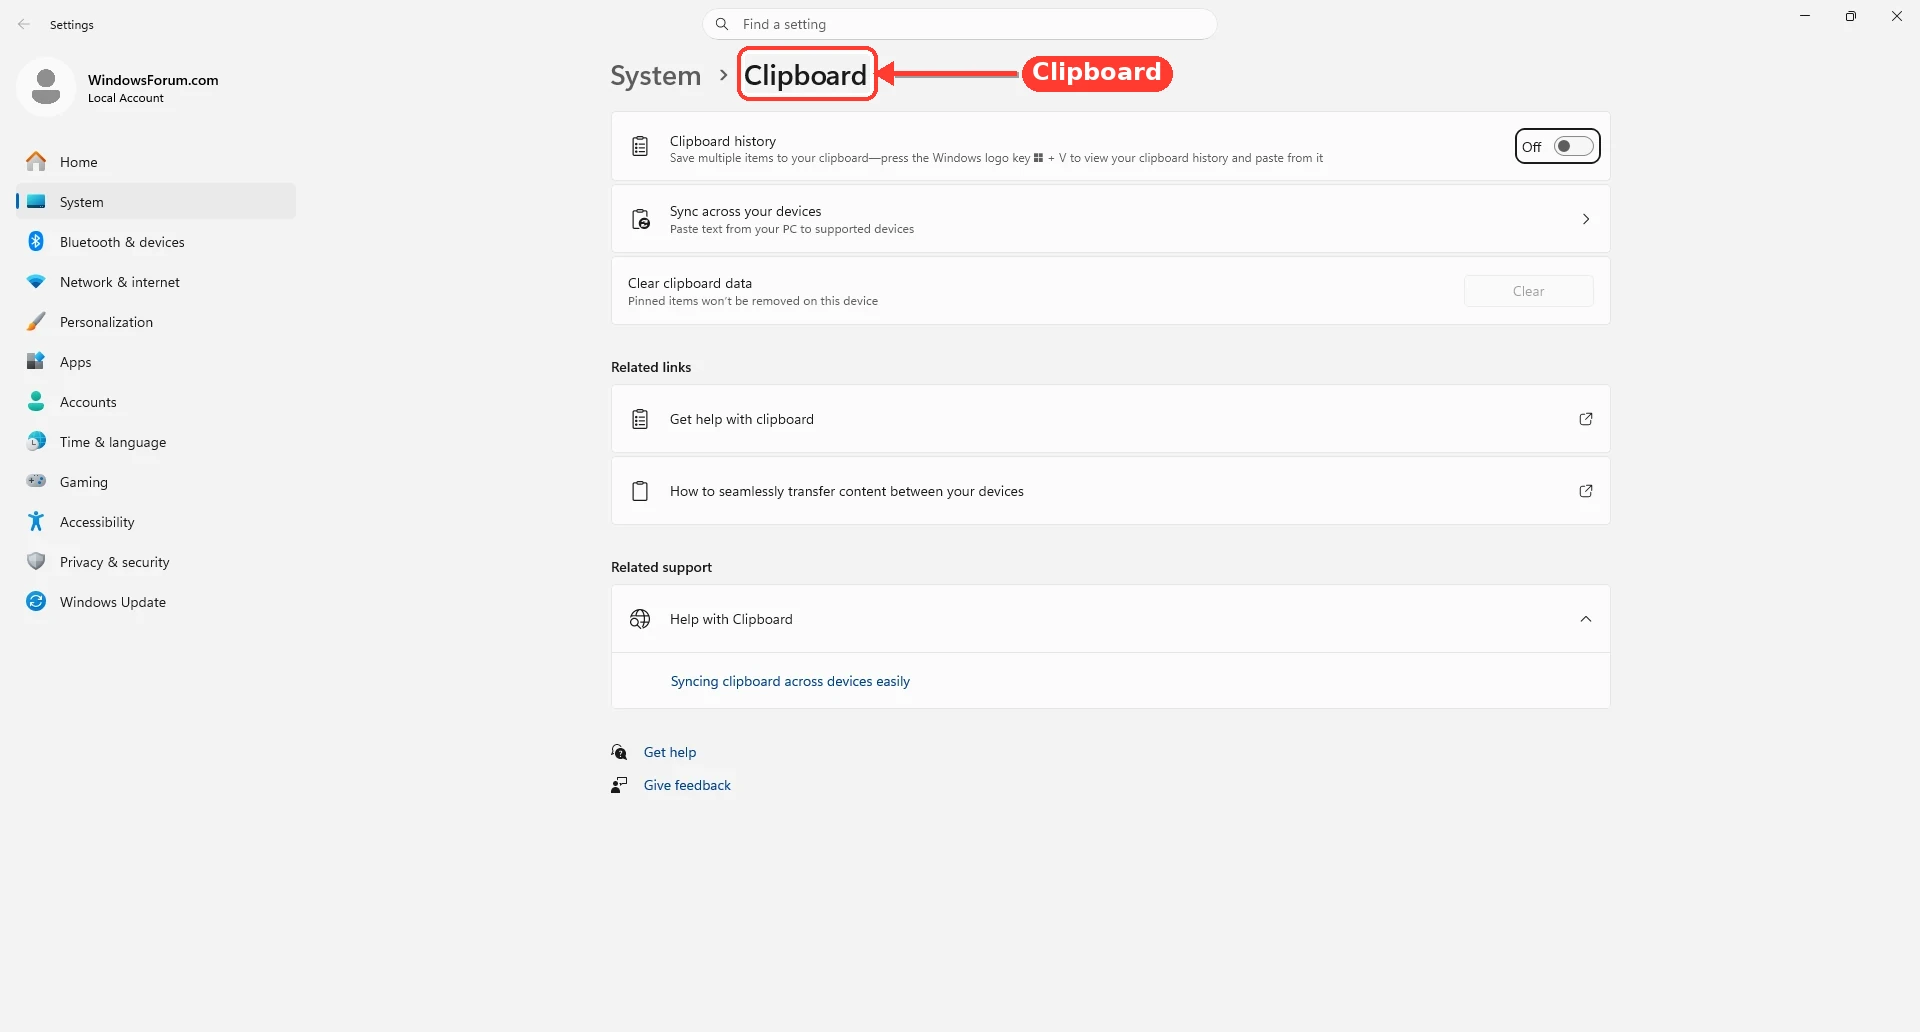Click the Home icon in the sidebar
The height and width of the screenshot is (1032, 1920).
[x=36, y=161]
